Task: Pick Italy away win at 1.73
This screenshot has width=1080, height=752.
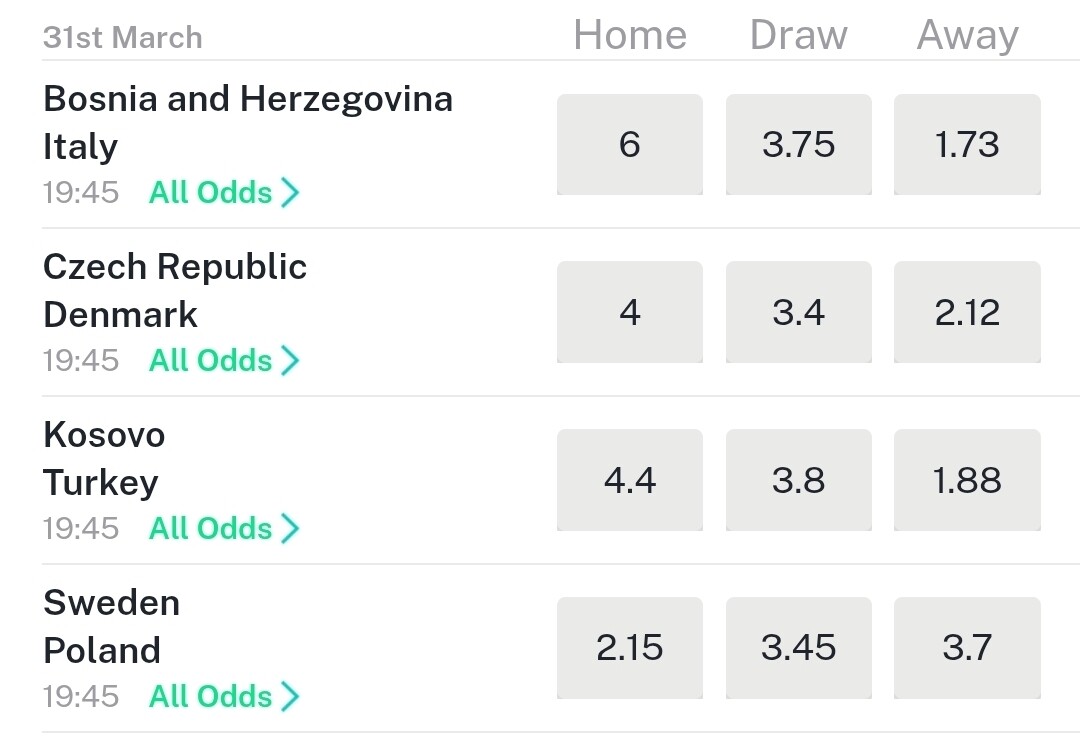Action: pyautogui.click(x=967, y=145)
